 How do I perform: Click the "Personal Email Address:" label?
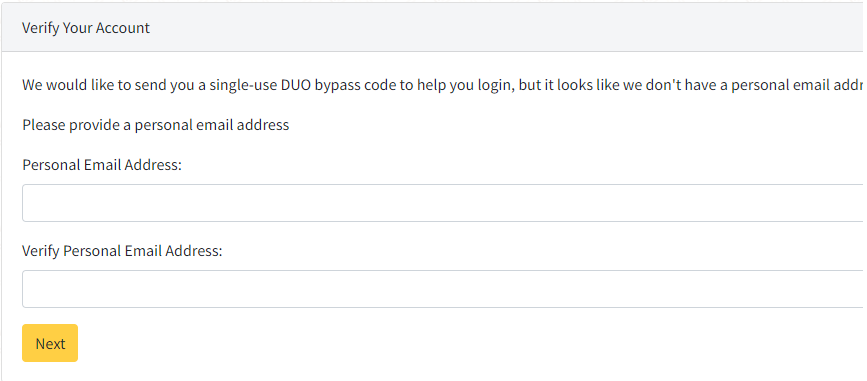coord(102,165)
